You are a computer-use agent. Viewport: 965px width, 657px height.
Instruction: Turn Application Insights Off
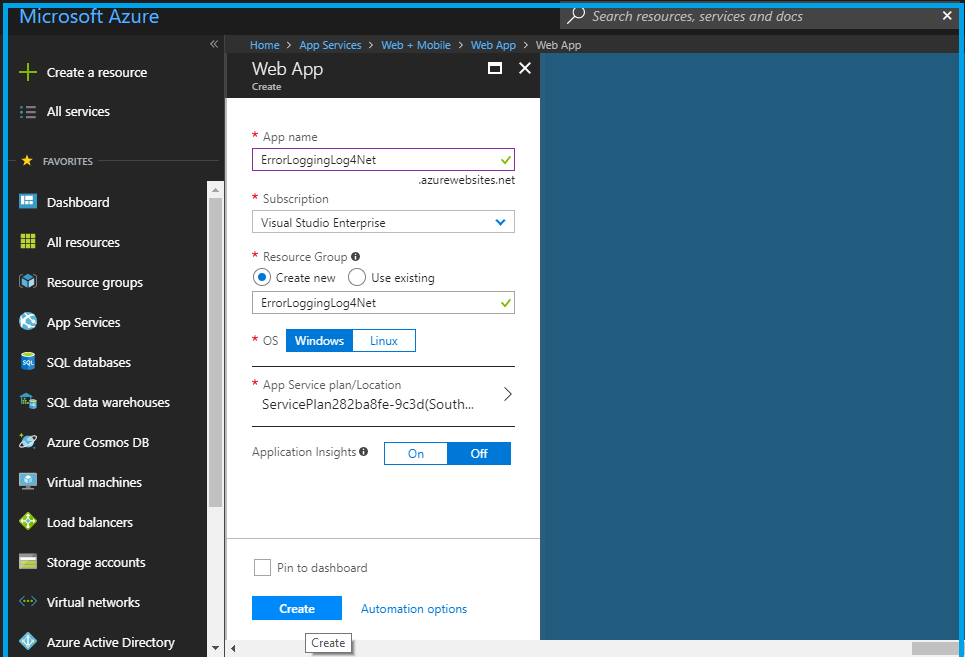[x=479, y=453]
